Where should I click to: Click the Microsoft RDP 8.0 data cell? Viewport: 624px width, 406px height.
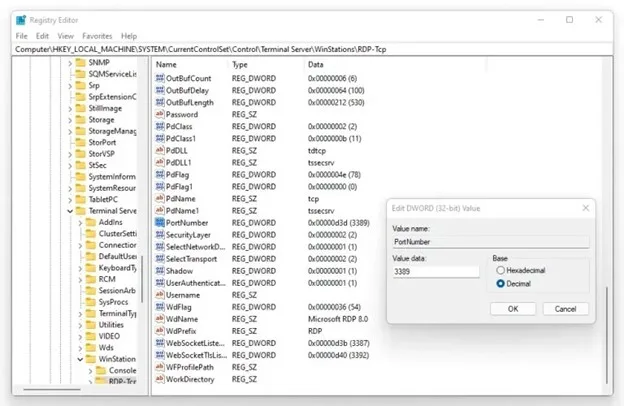coord(338,319)
